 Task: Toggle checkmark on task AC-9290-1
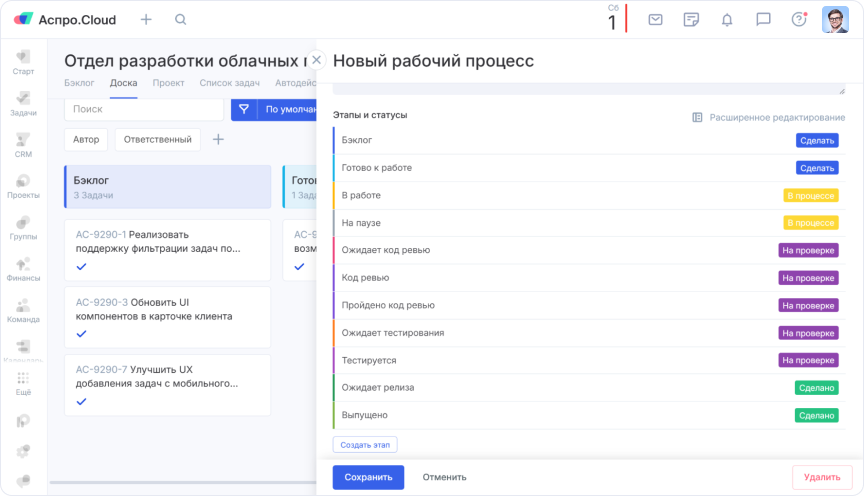click(x=82, y=266)
